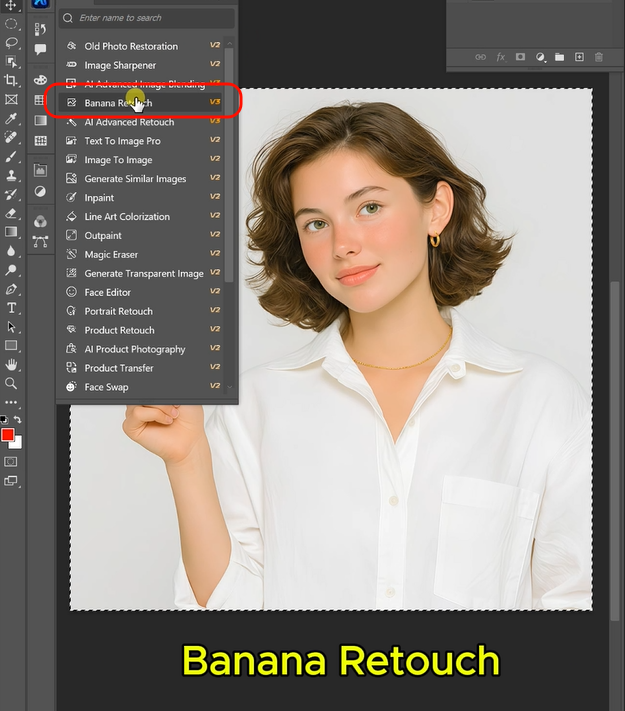The image size is (625, 711).
Task: Open the Channels panel icon
Action: pos(40,221)
